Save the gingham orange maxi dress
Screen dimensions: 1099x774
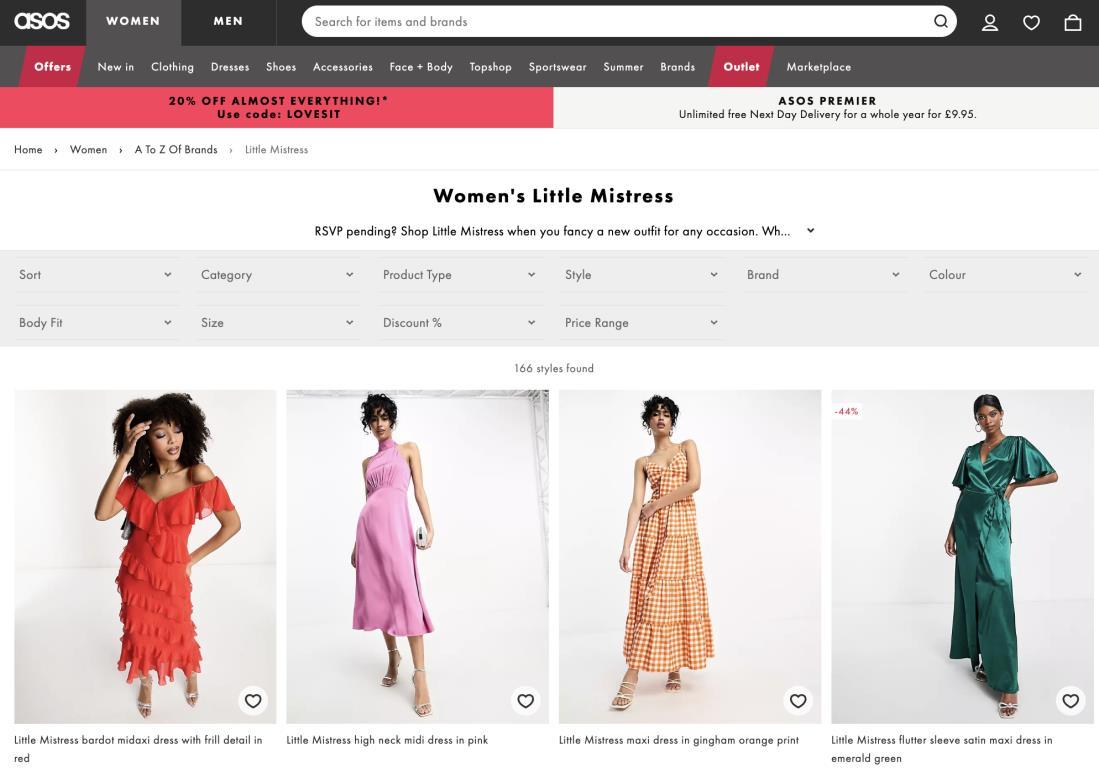coord(798,700)
